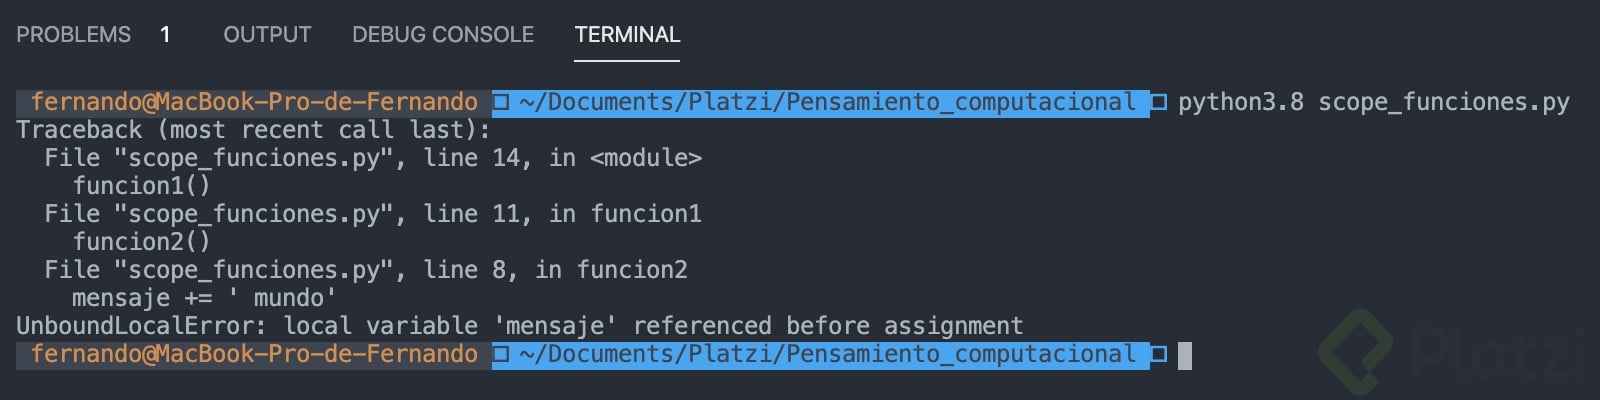
Task: Click the funcion2() call line in the traceback
Action: (x=141, y=242)
